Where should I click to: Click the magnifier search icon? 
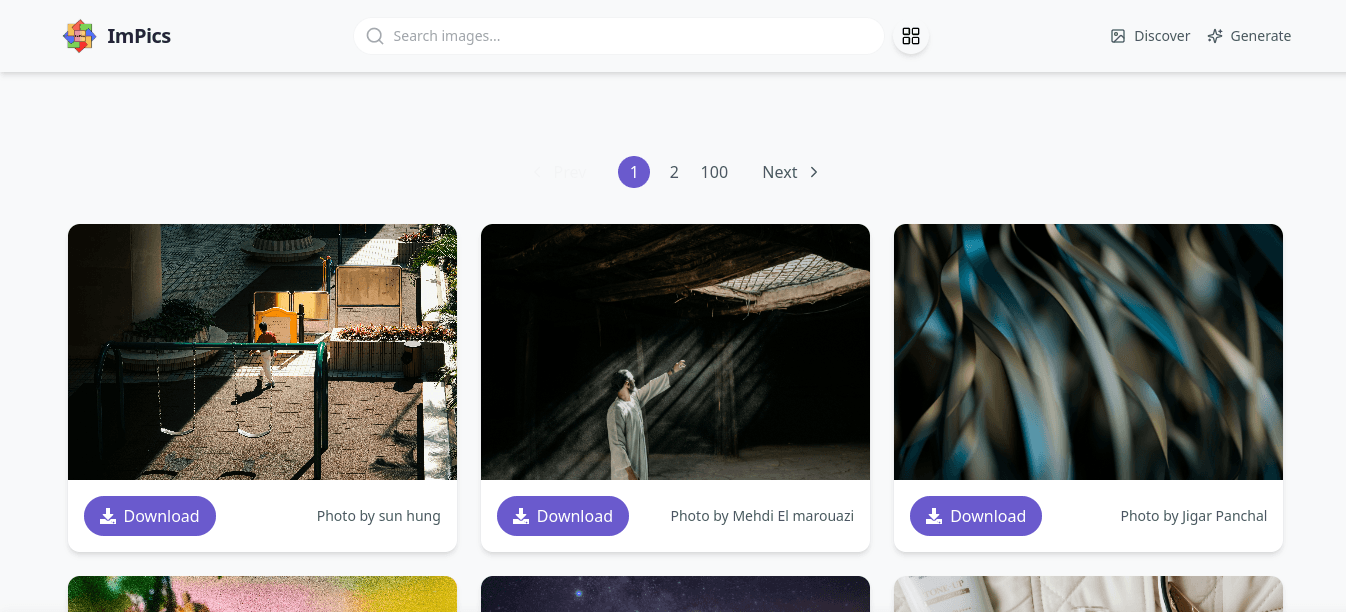point(375,36)
